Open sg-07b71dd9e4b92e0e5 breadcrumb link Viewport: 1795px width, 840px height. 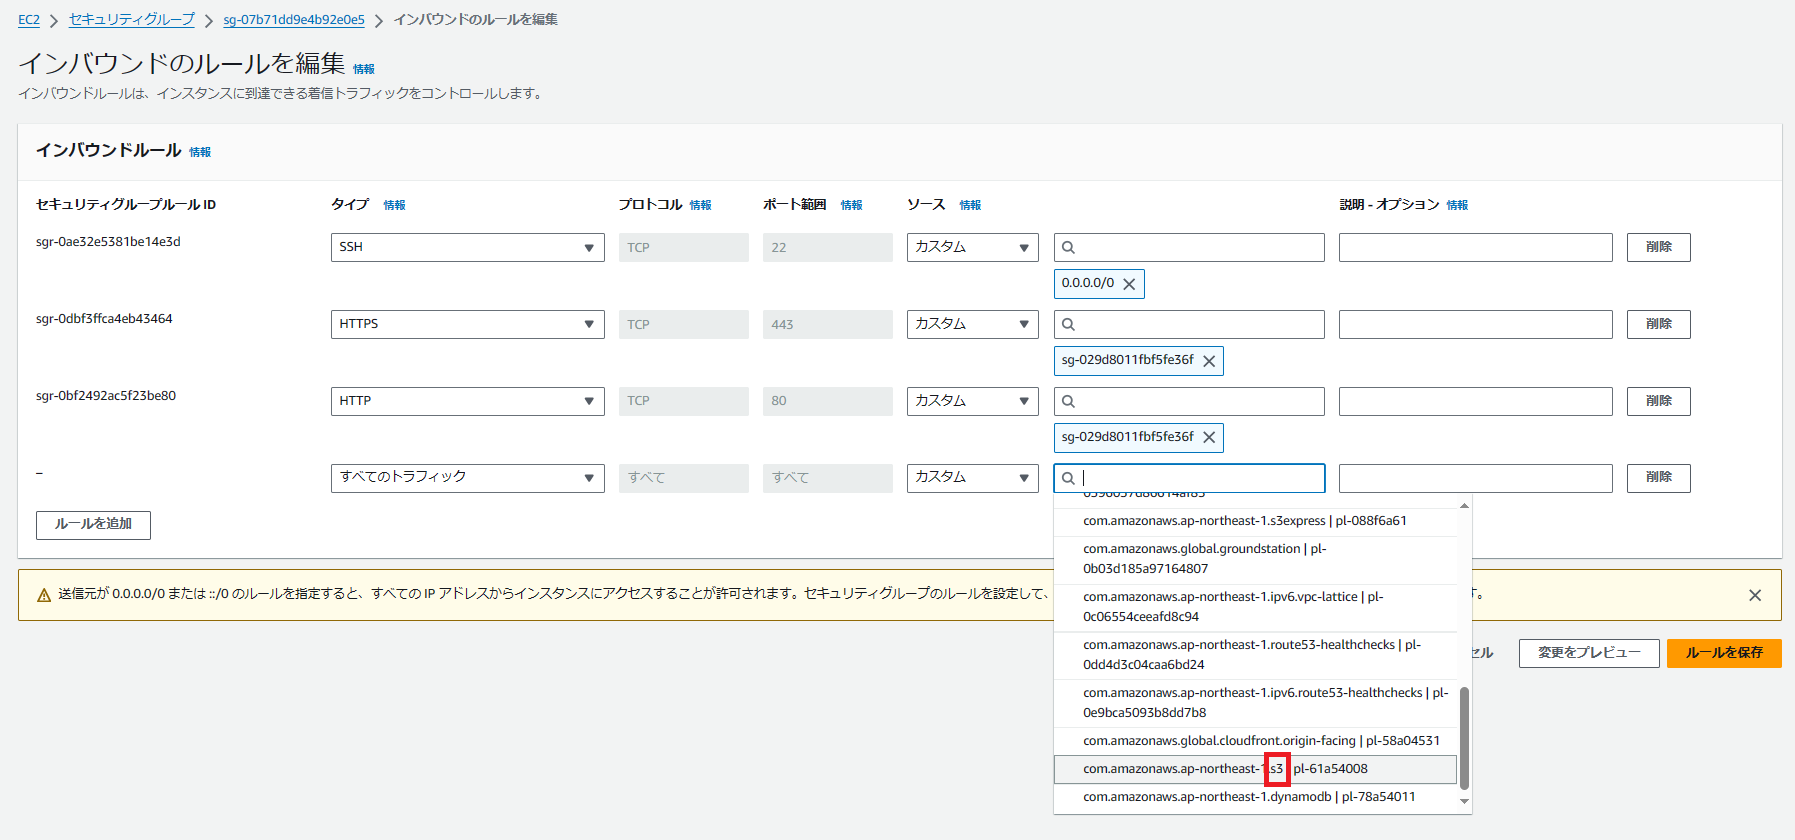(294, 20)
